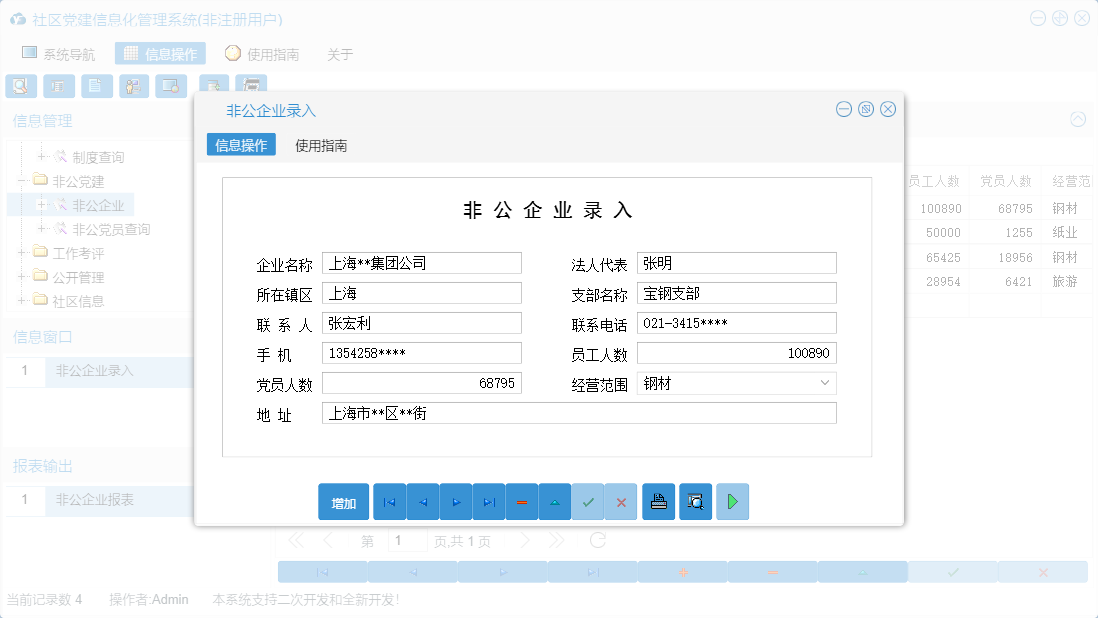This screenshot has width=1098, height=618.
Task: Open print preview with the magnifier-printer icon
Action: (x=695, y=501)
